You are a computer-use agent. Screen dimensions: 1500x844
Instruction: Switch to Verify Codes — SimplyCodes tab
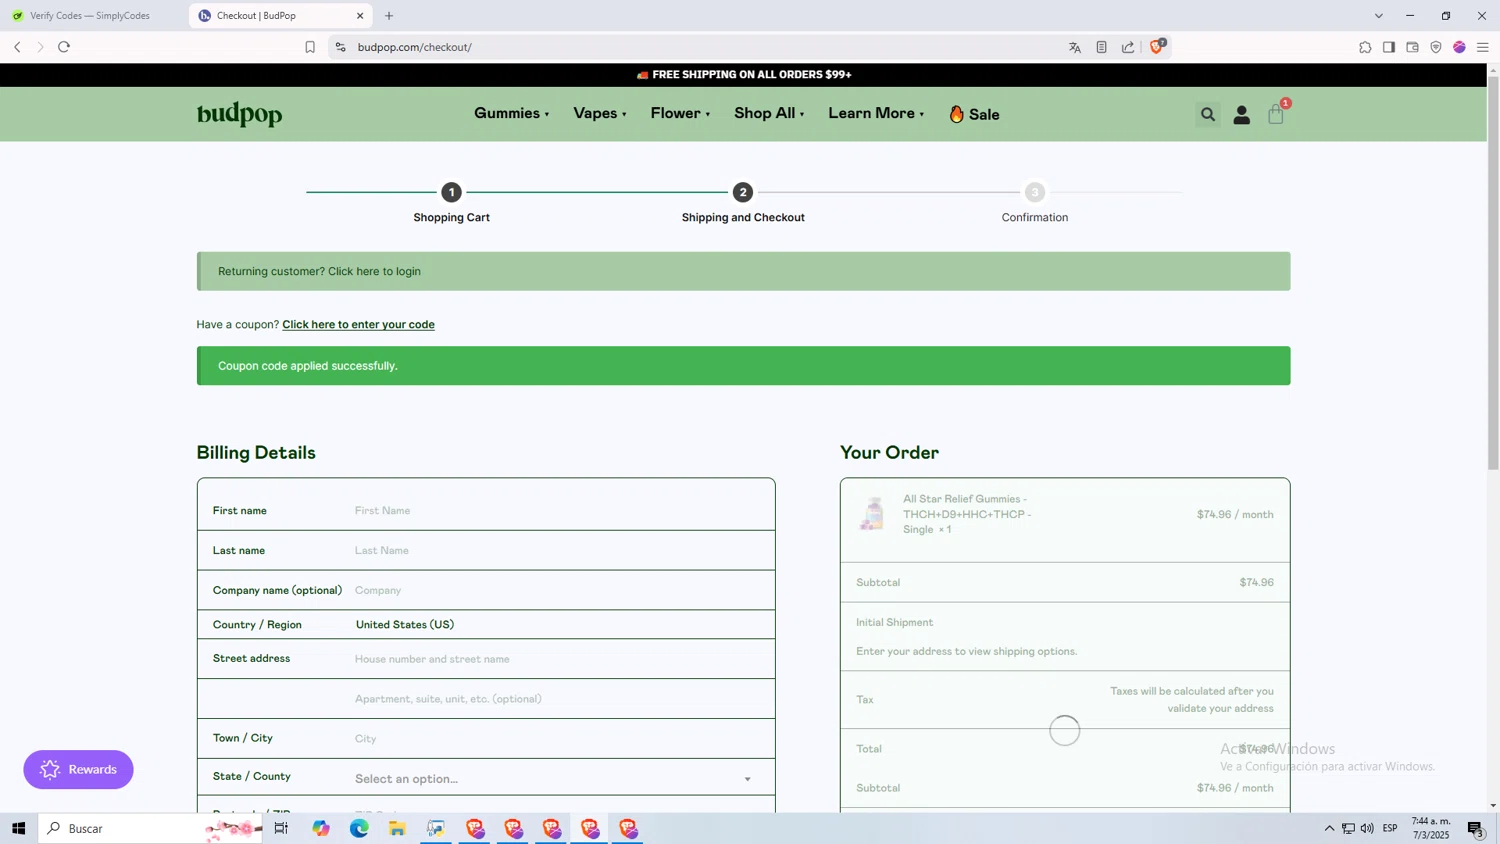(x=90, y=16)
